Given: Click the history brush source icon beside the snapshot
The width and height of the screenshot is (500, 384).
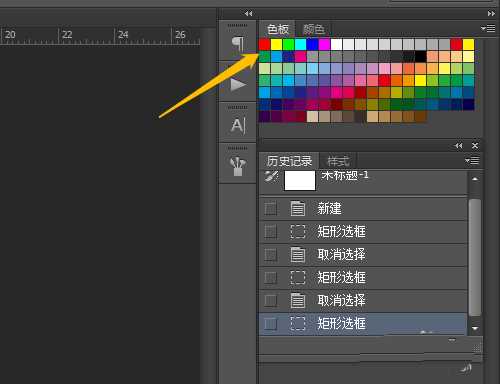Looking at the screenshot, I should tap(271, 177).
